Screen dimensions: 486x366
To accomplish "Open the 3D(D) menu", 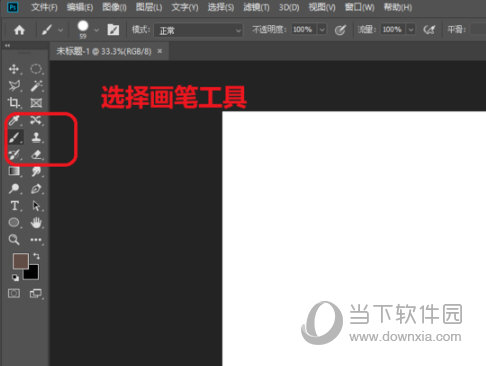I will pos(289,7).
